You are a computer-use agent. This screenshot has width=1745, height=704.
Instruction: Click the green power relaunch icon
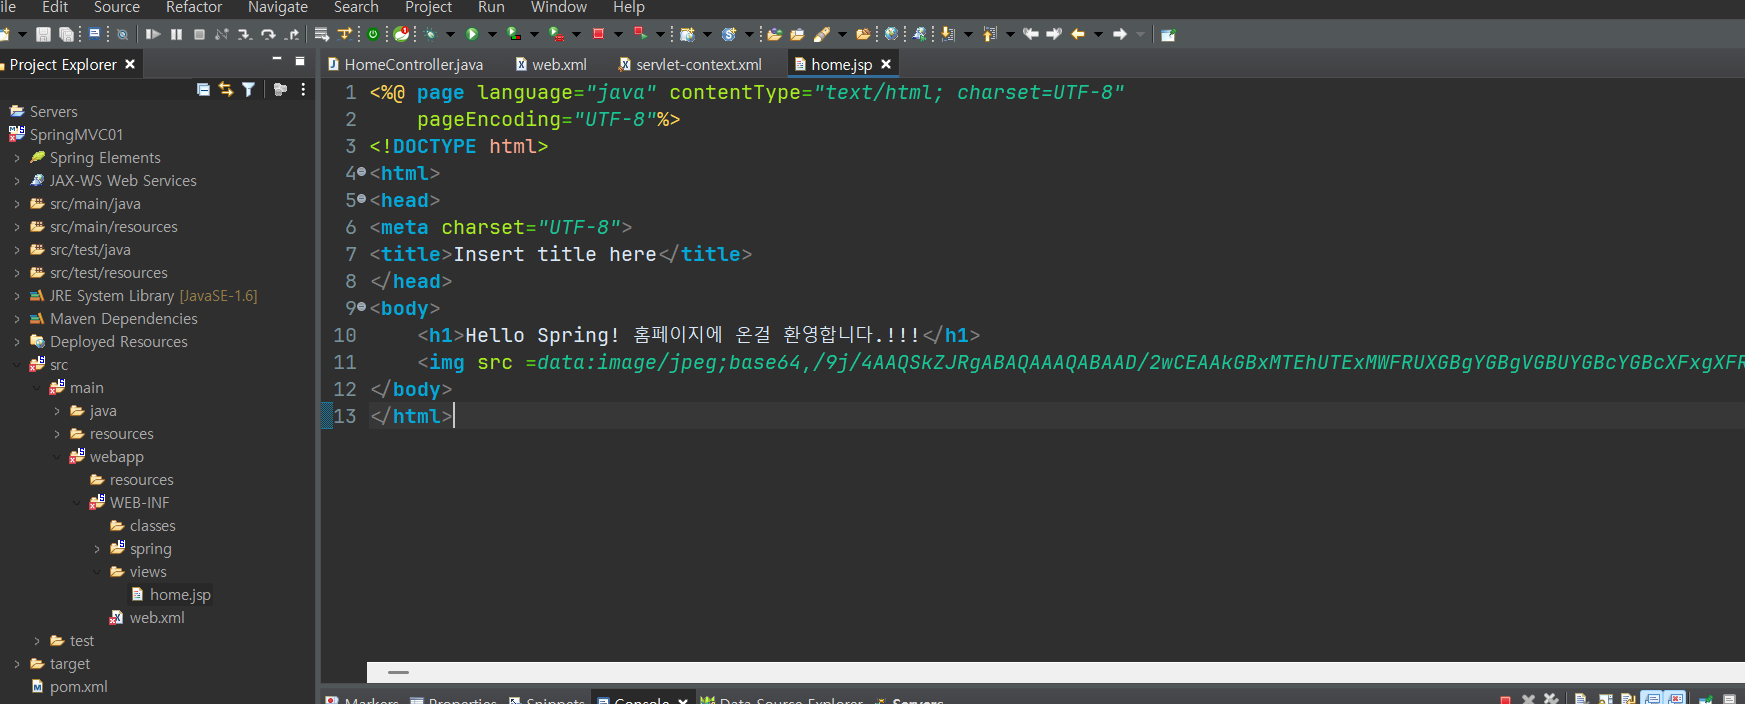tap(373, 34)
